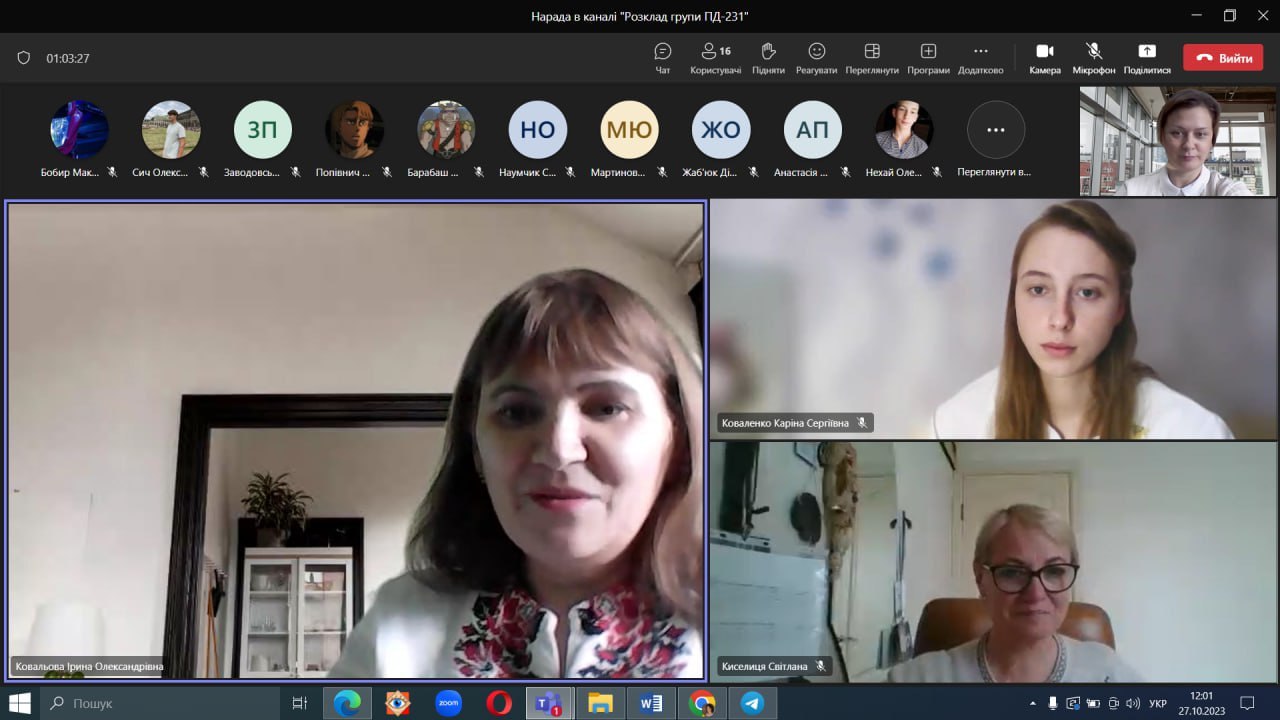Click the shield security icon

click(x=24, y=58)
